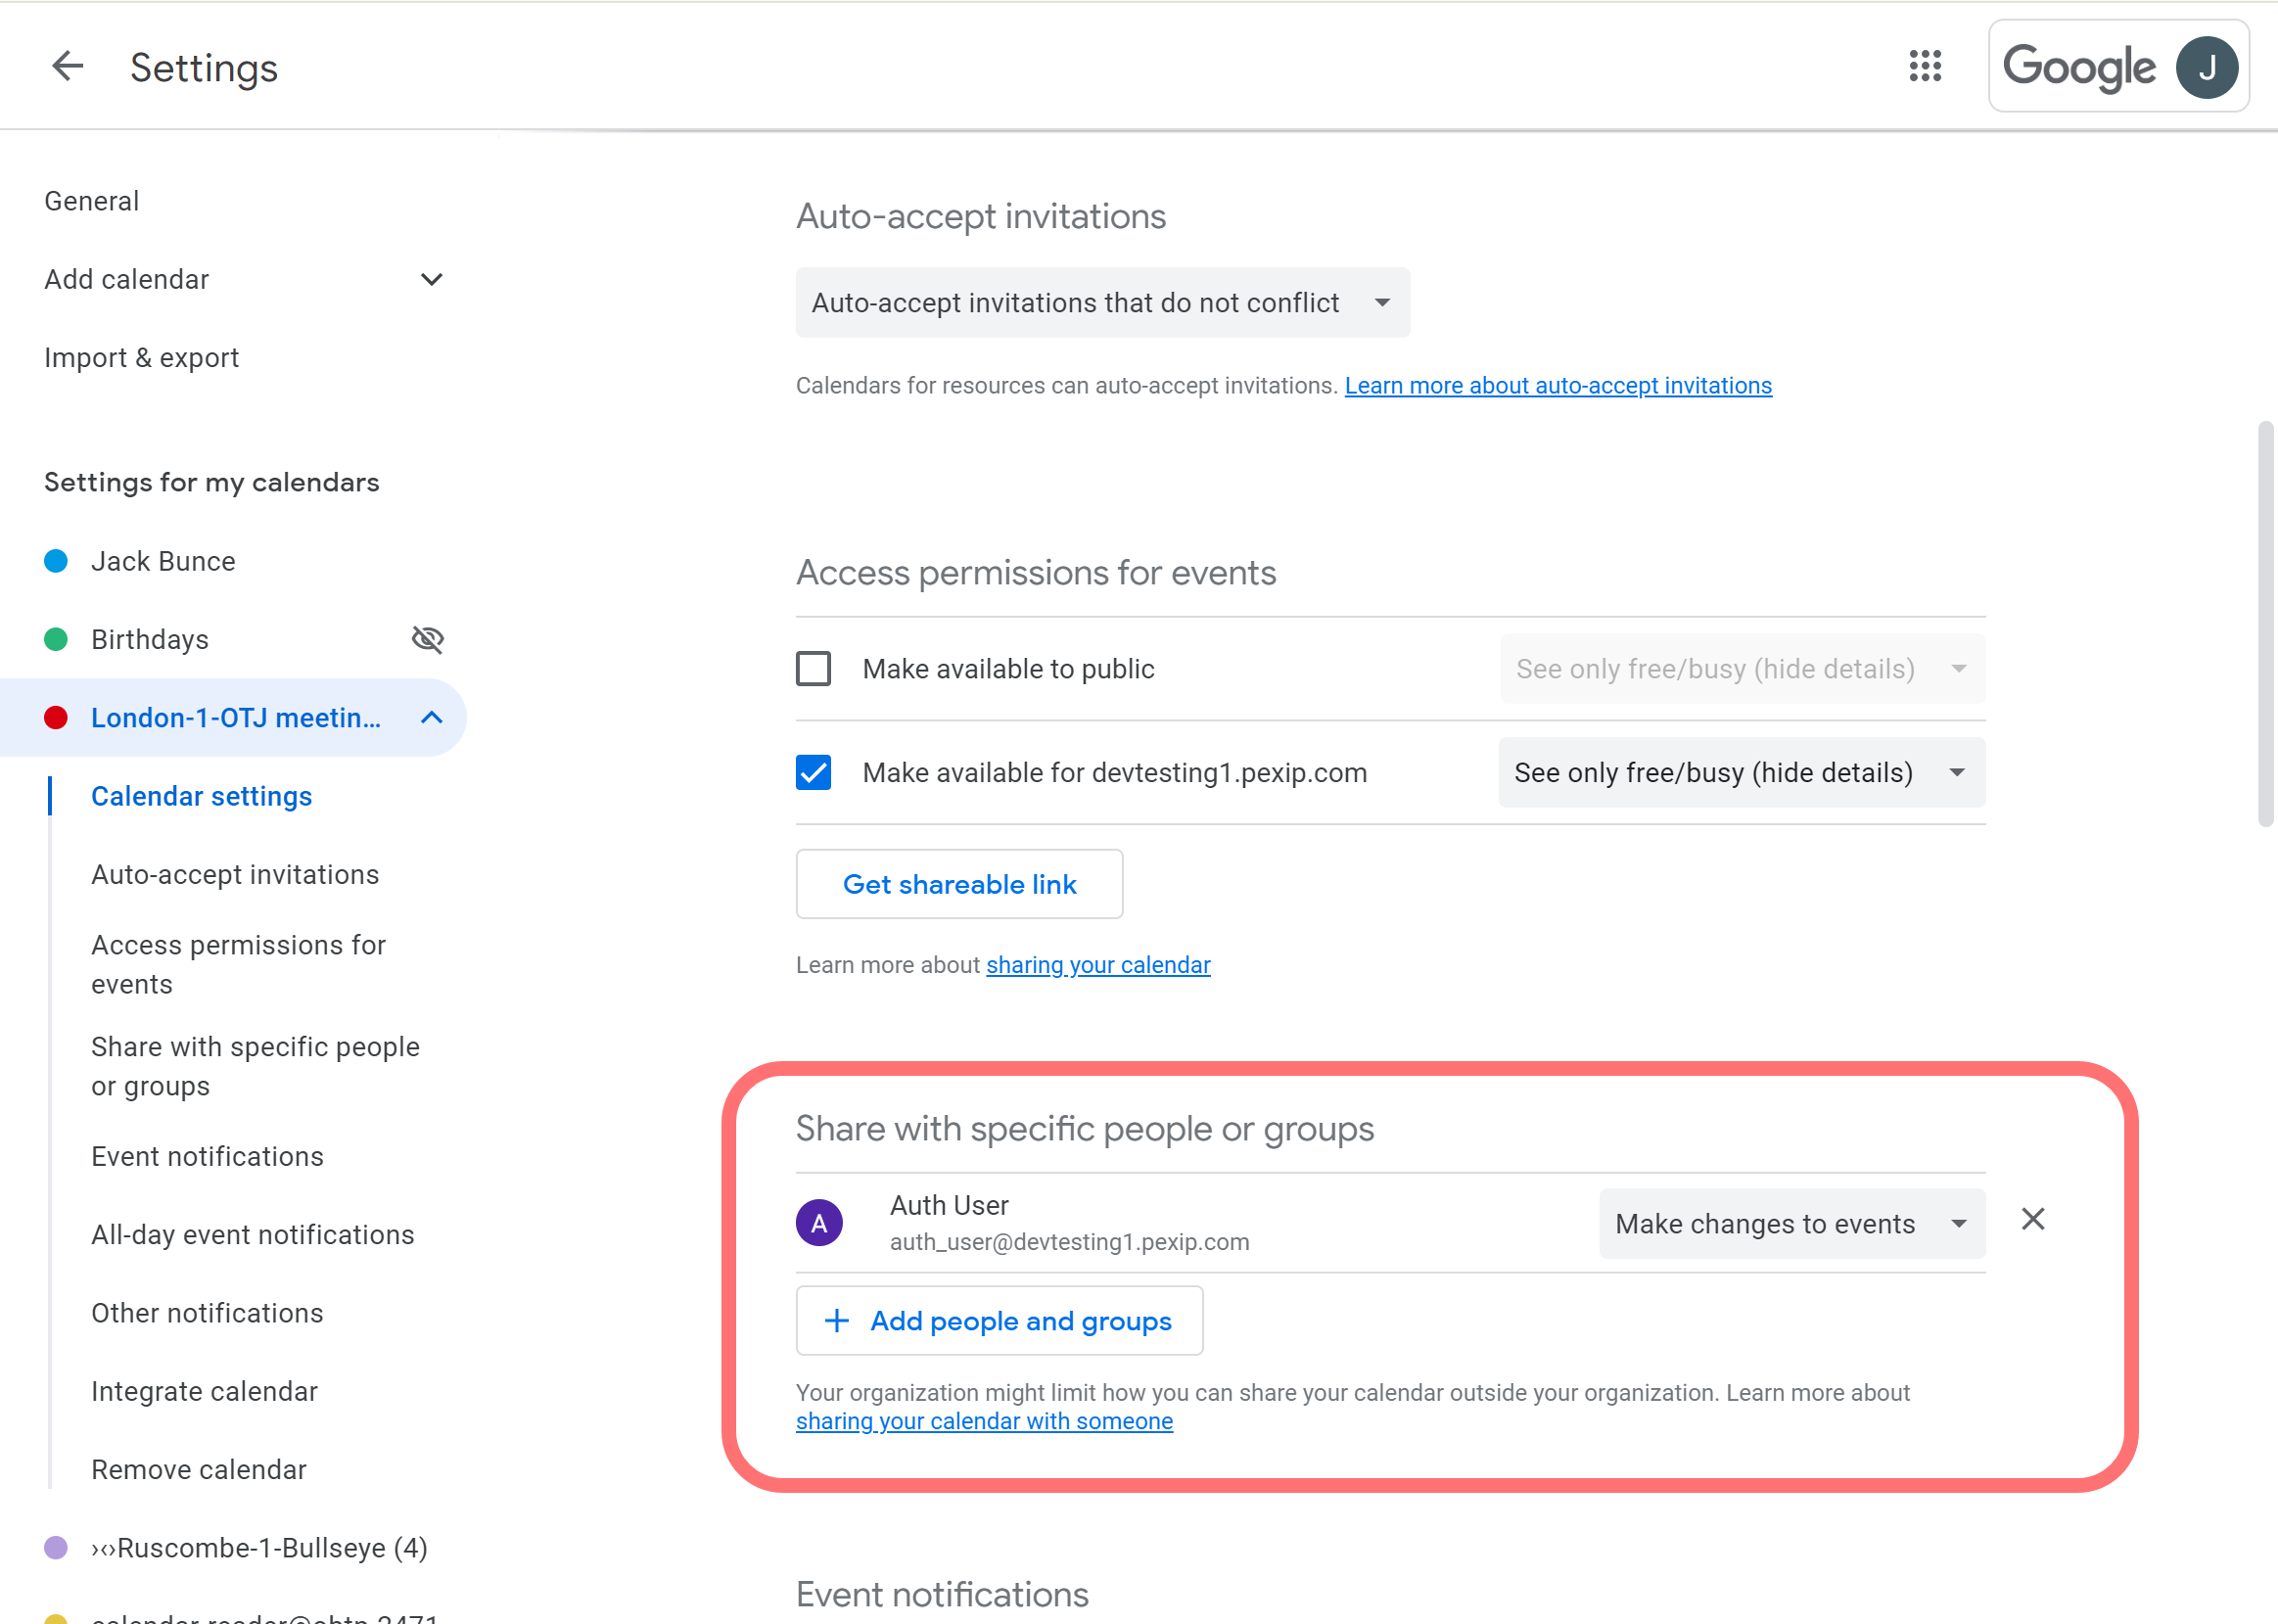Uncheck Make available for devtesting1.pexip.com
2278x1624 pixels.
coord(813,772)
